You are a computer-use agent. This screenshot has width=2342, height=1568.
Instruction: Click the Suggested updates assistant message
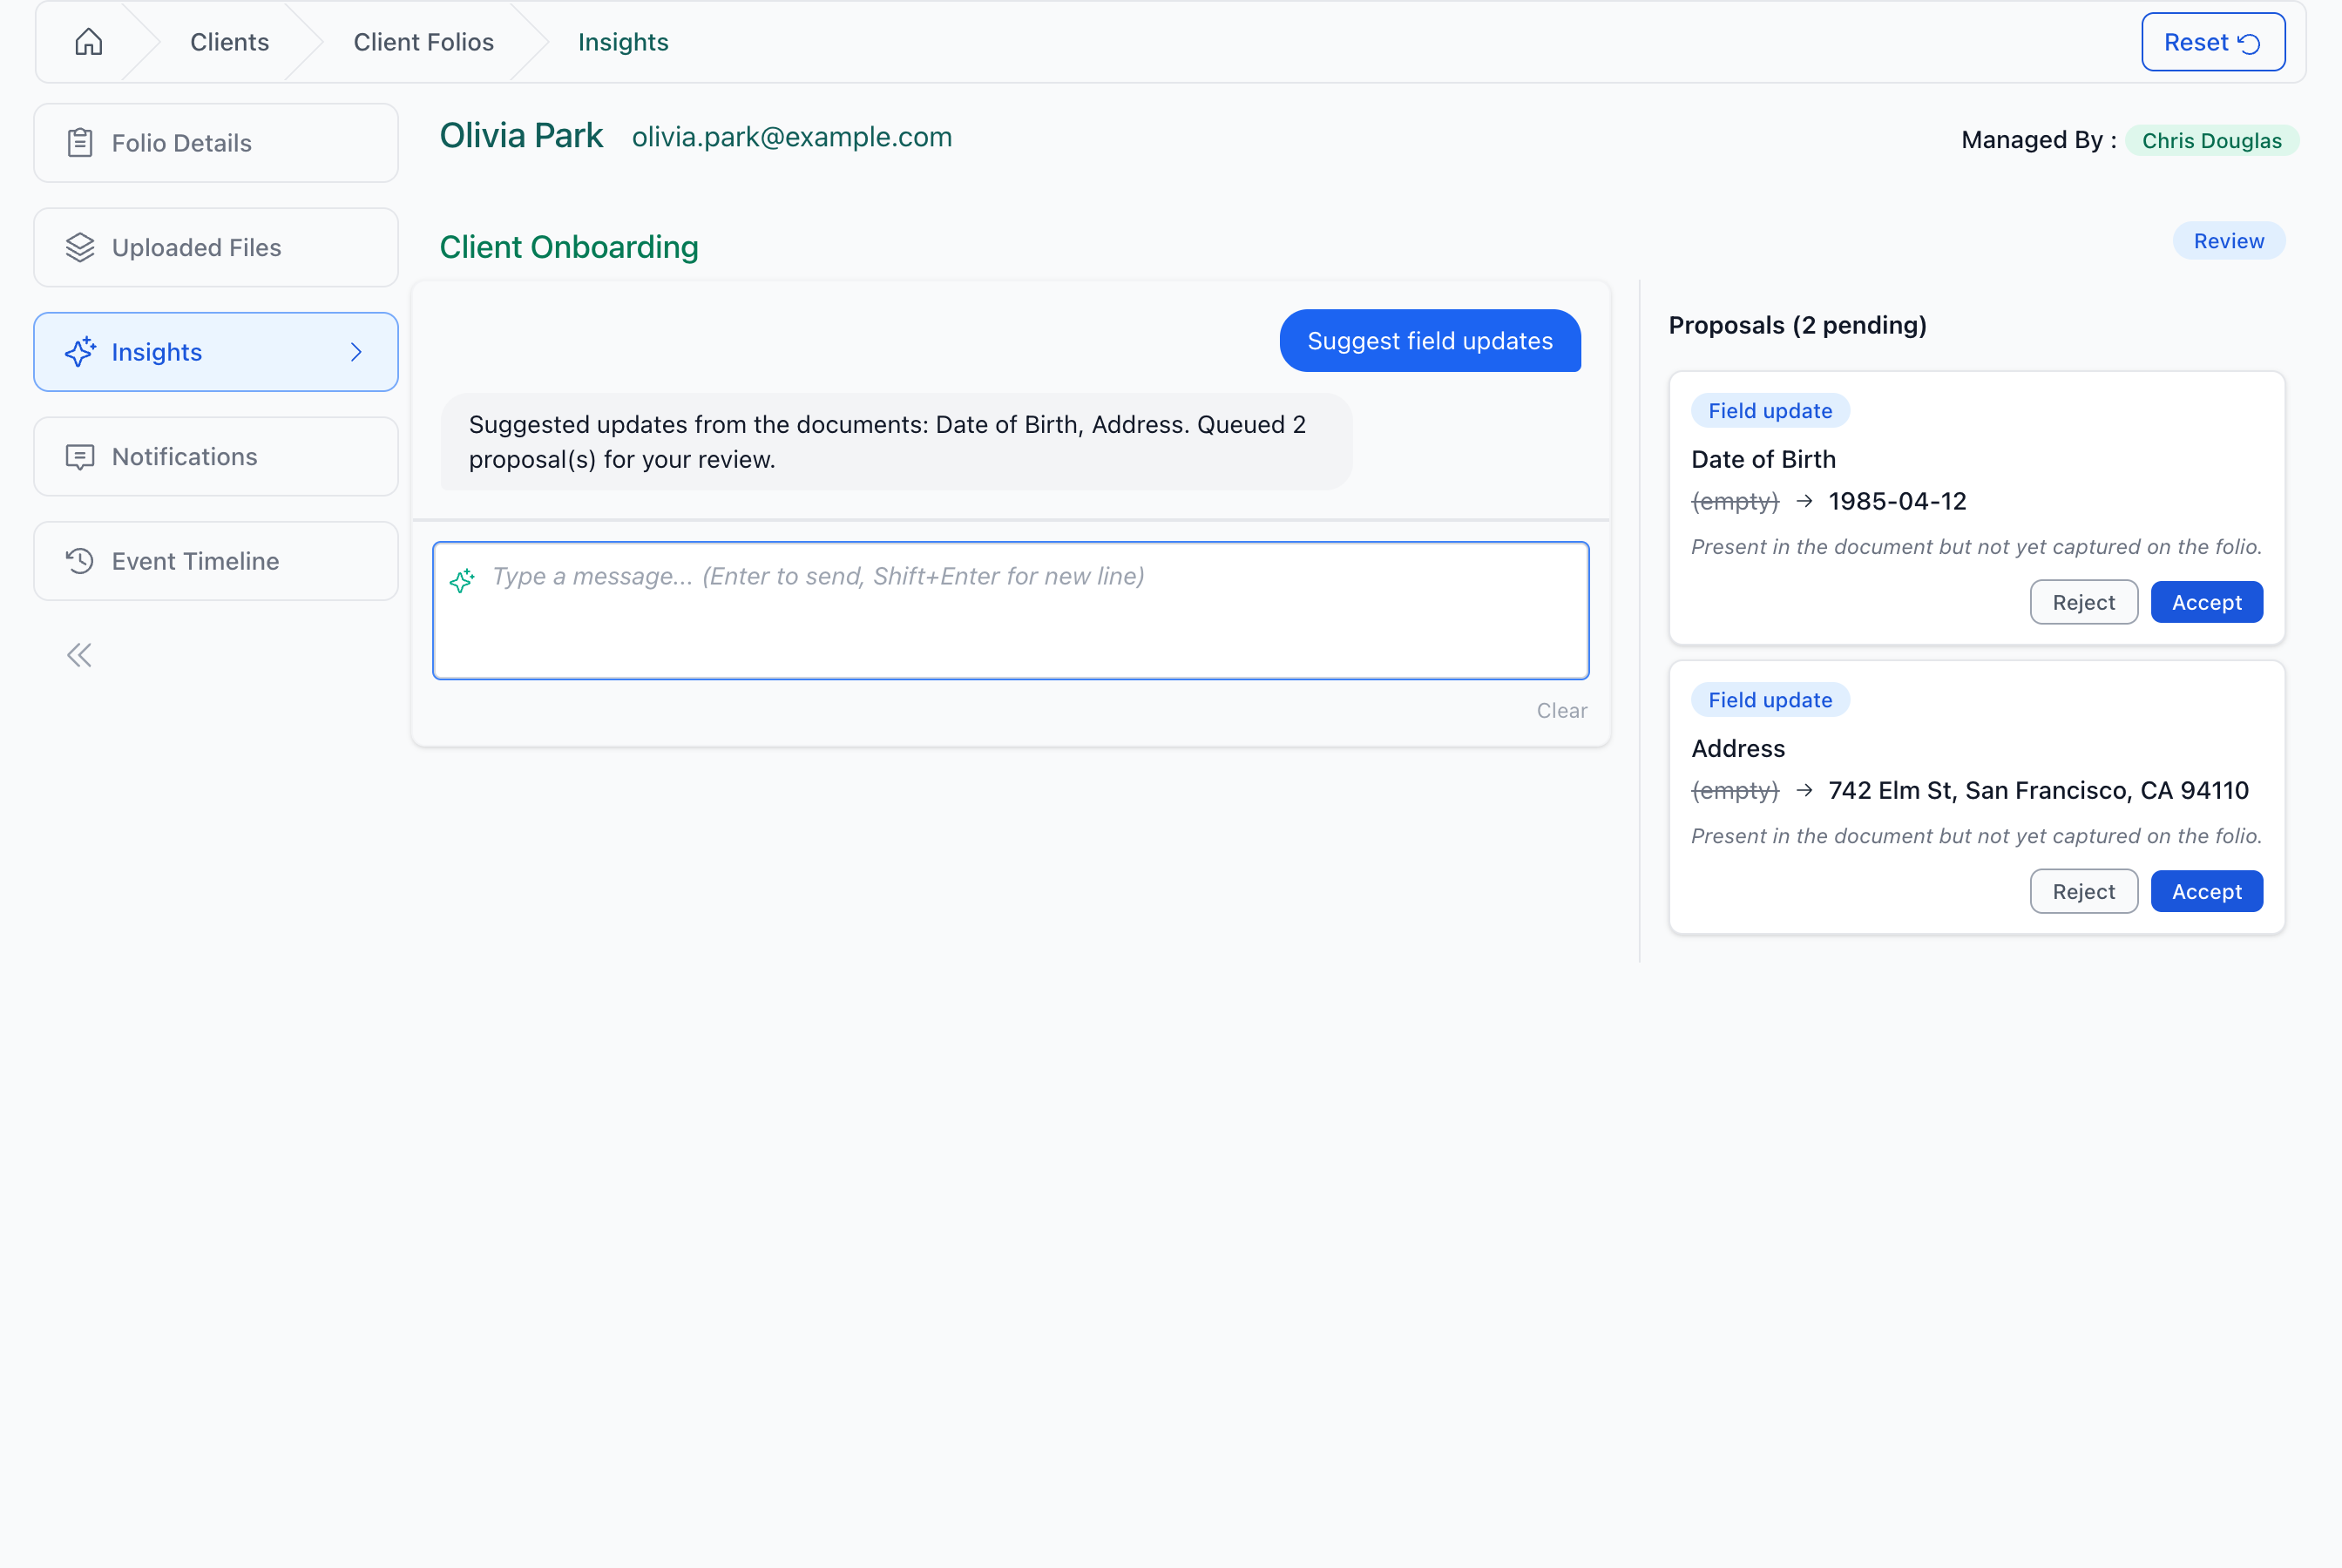(896, 442)
